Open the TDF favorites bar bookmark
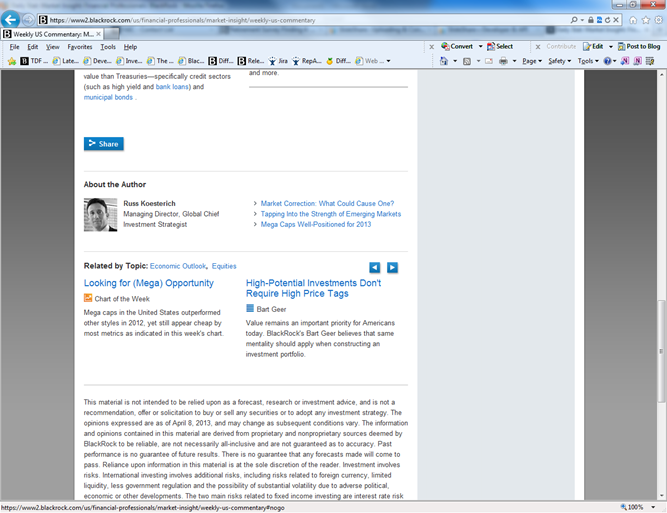This screenshot has width=667, height=513. tap(34, 61)
